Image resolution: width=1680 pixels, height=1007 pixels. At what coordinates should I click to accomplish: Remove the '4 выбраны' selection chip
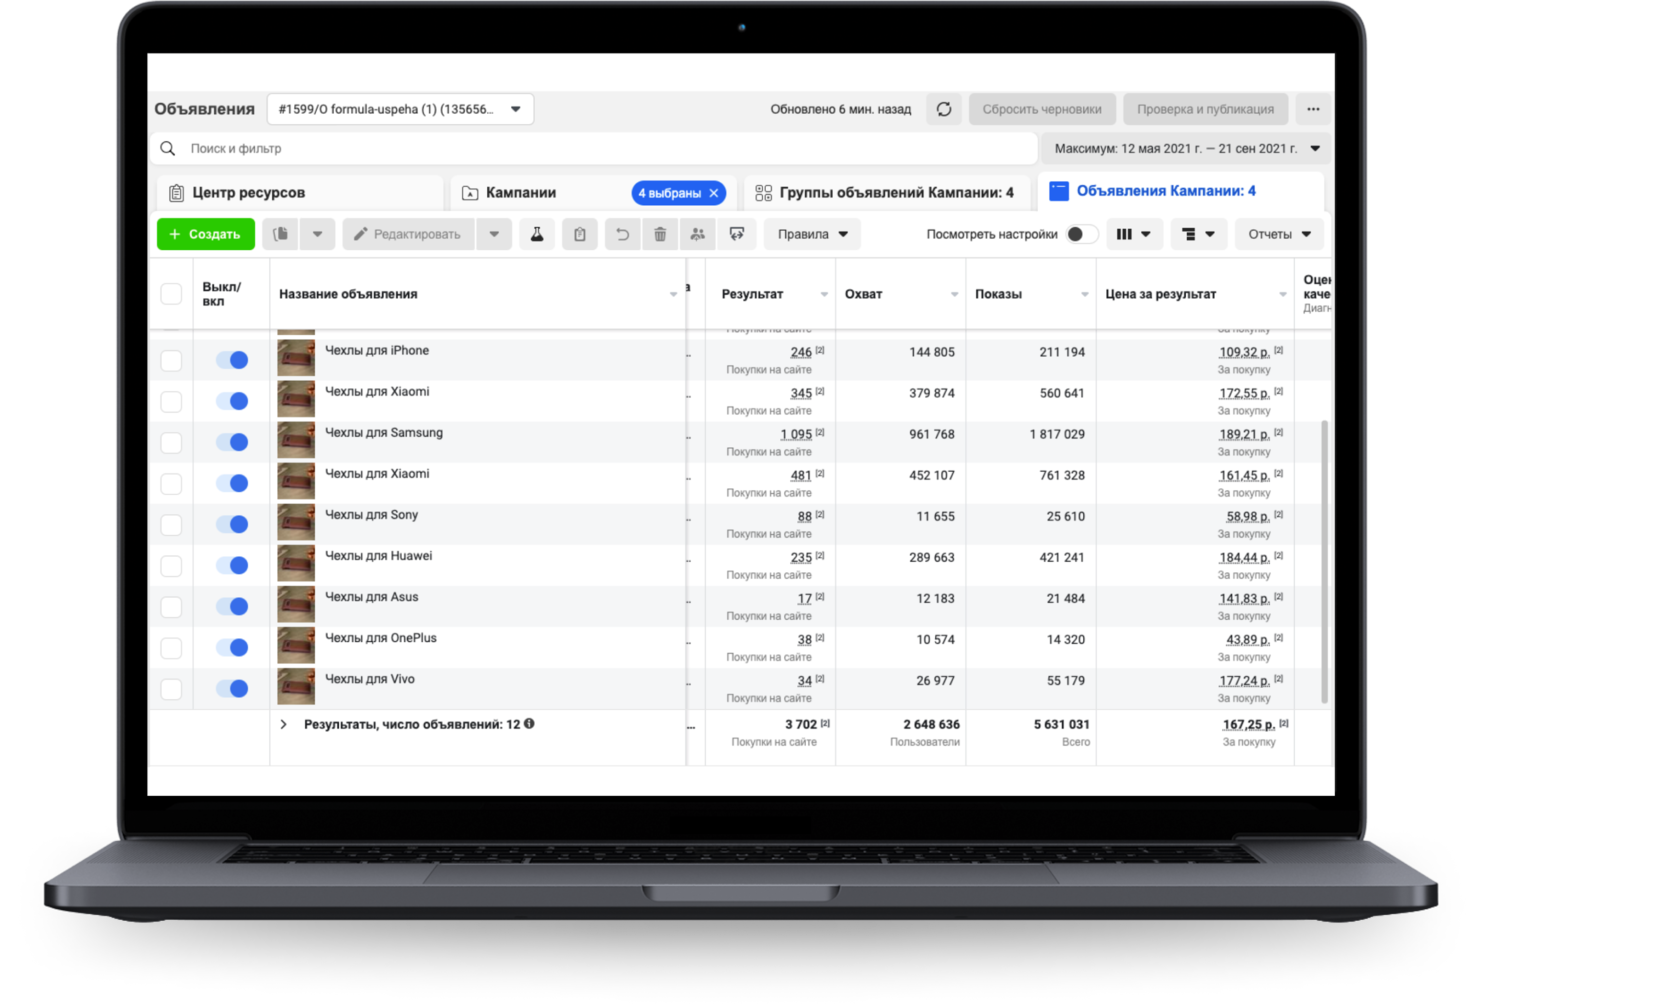[x=714, y=193]
